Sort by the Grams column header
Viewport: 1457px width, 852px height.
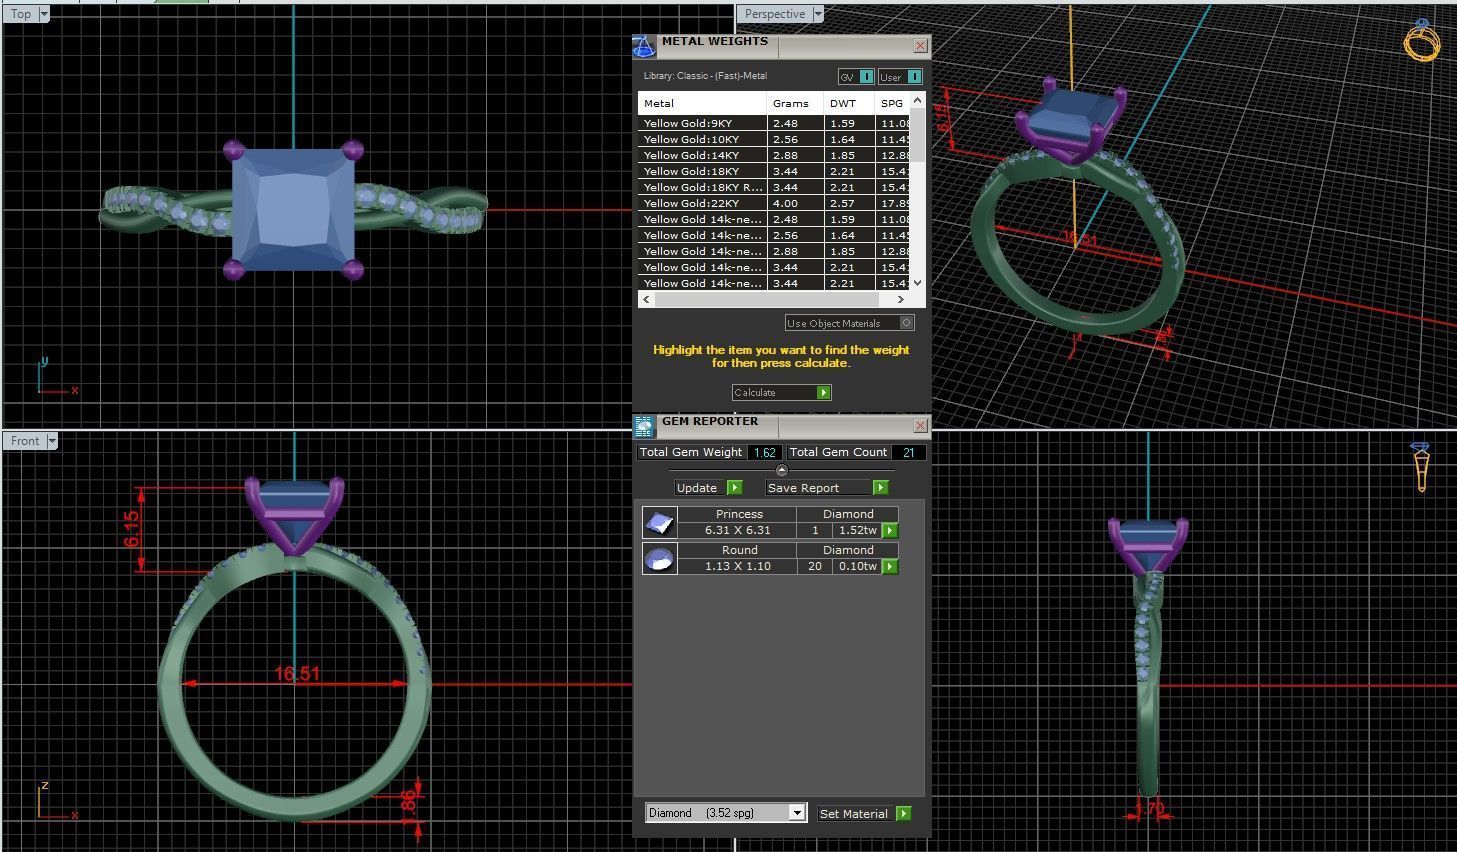(x=795, y=103)
